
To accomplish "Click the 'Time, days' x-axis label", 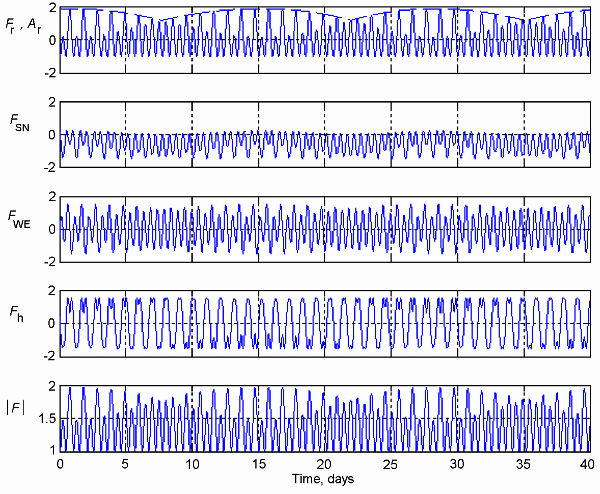I will click(323, 479).
